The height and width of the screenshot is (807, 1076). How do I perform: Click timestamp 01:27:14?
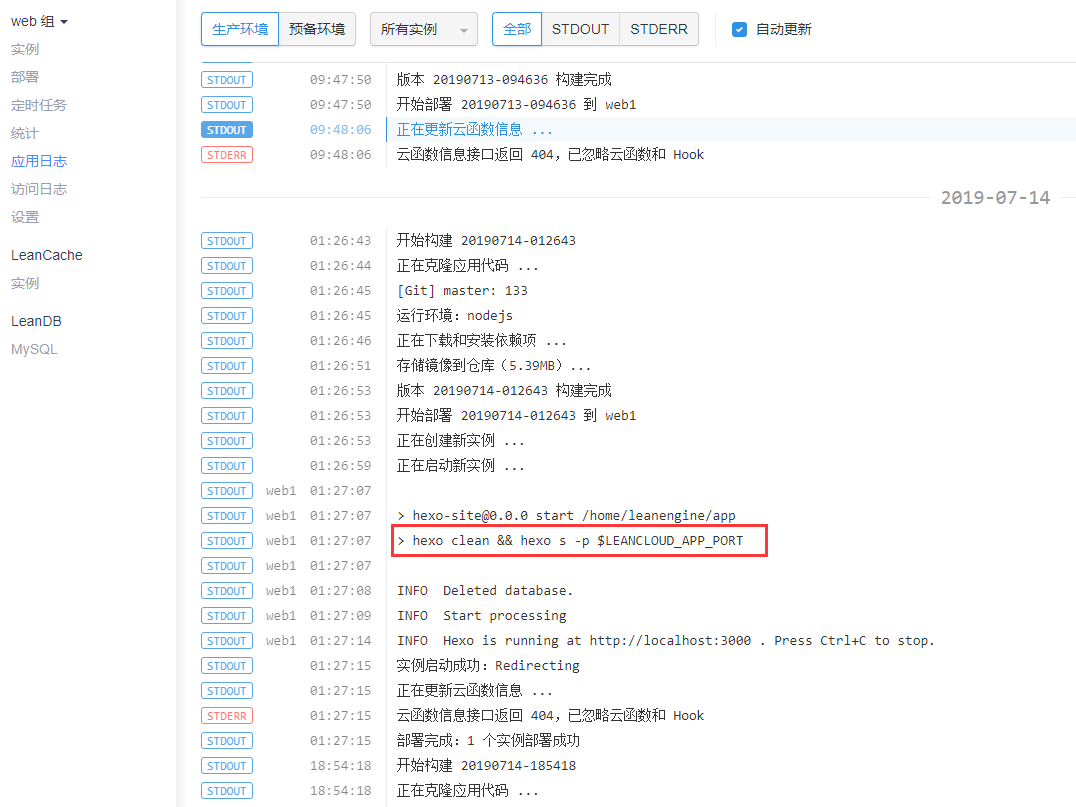pos(340,640)
